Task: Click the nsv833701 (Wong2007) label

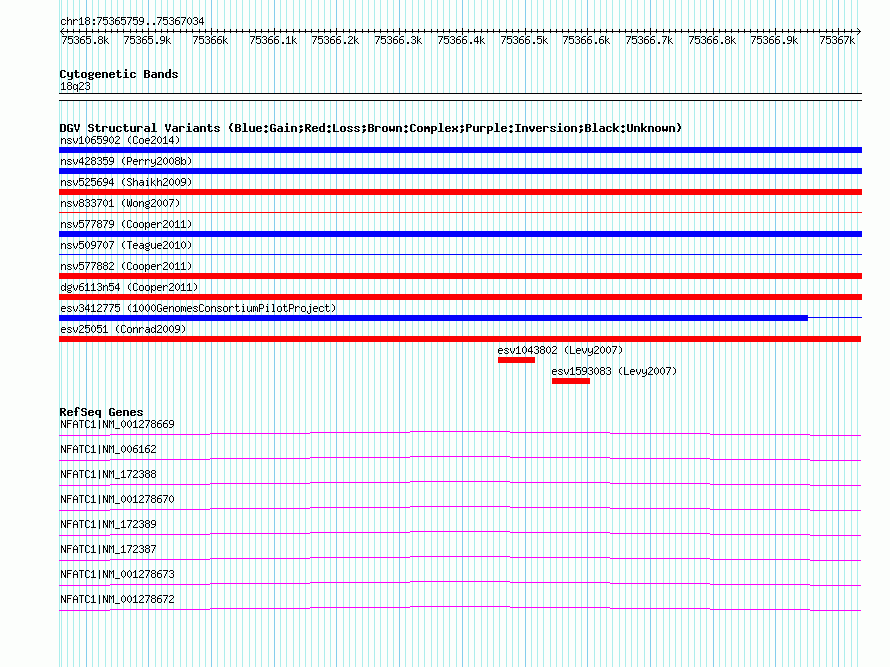Action: pos(120,203)
